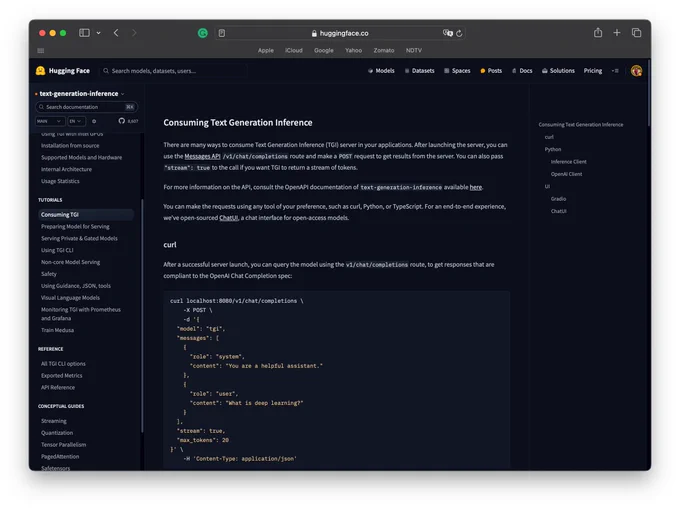Click the Hugging Face logo
The image size is (680, 509).
click(63, 71)
